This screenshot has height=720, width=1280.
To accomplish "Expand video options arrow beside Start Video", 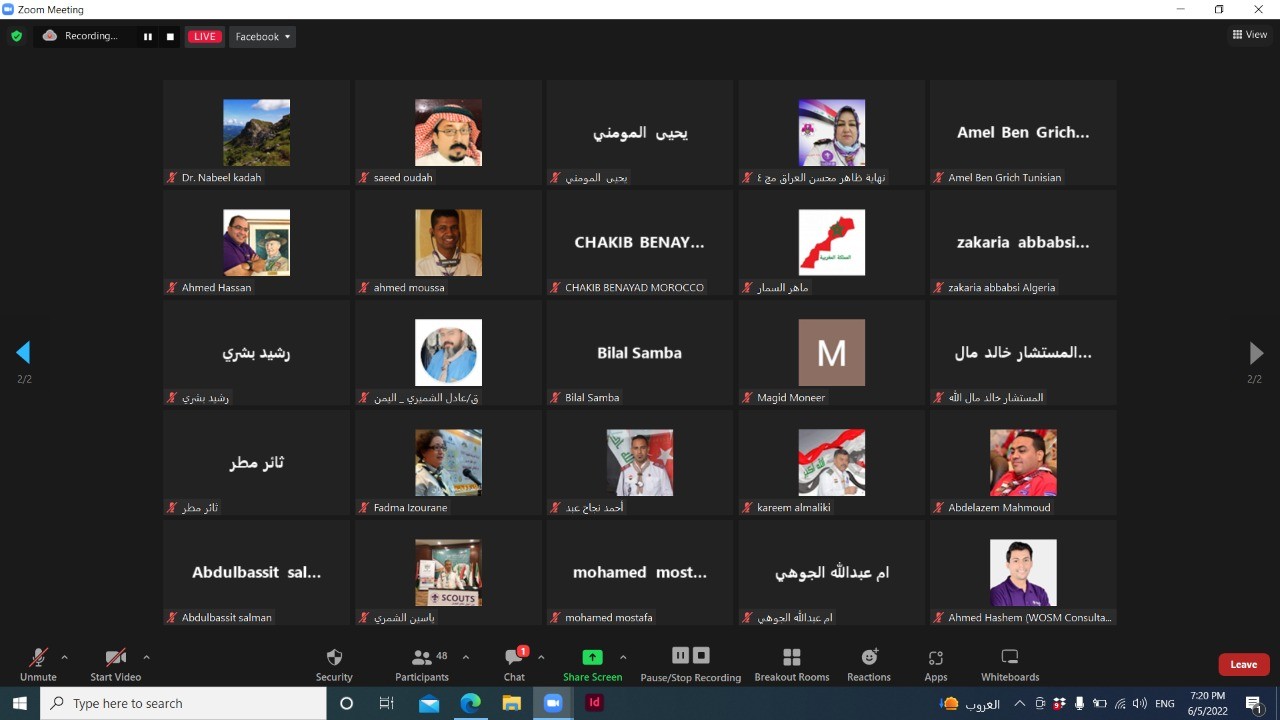I will tap(146, 657).
